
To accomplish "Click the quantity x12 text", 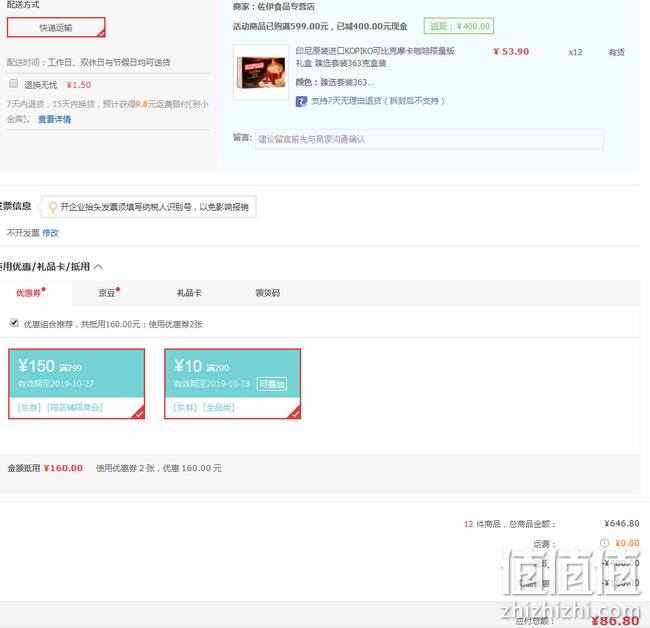I will pyautogui.click(x=575, y=52).
